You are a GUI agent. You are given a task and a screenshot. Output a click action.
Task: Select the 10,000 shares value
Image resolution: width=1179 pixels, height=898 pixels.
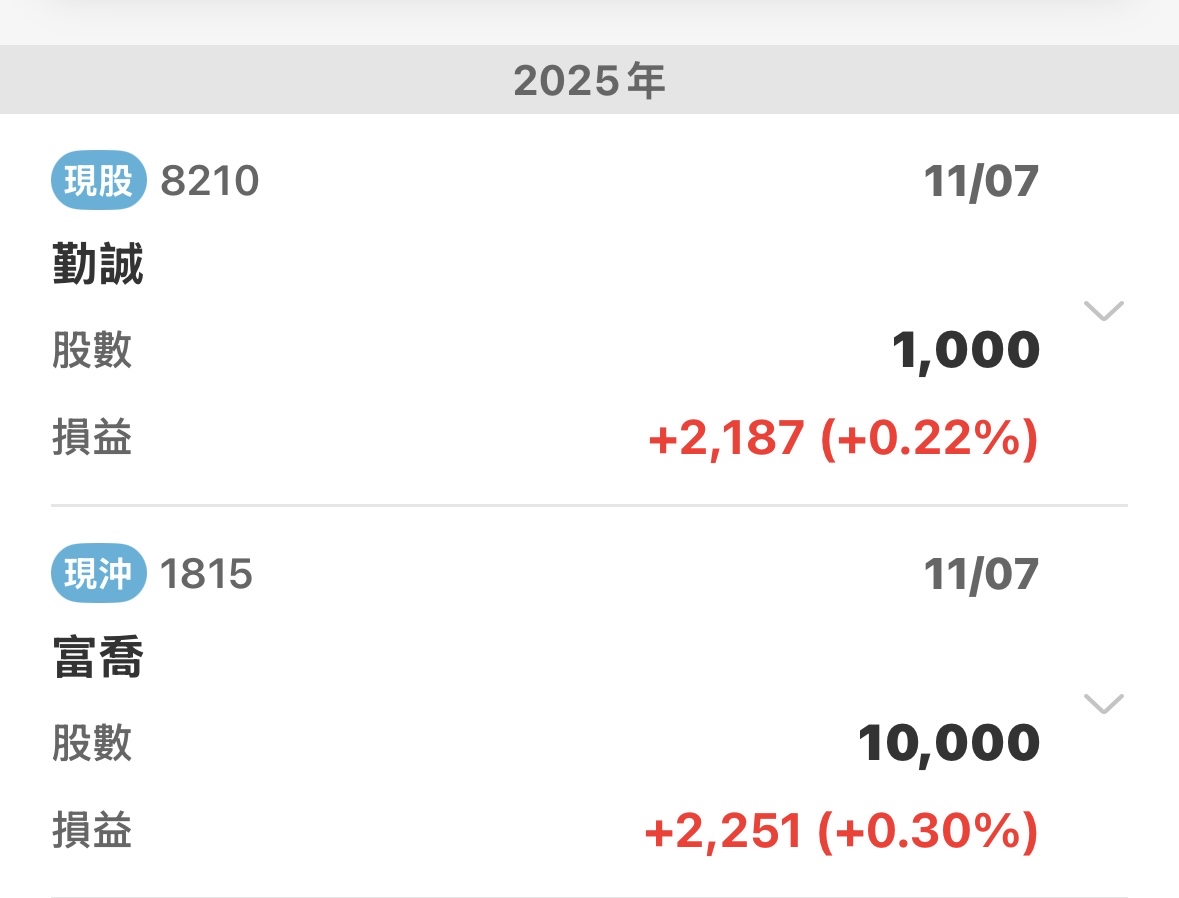pyautogui.click(x=949, y=744)
